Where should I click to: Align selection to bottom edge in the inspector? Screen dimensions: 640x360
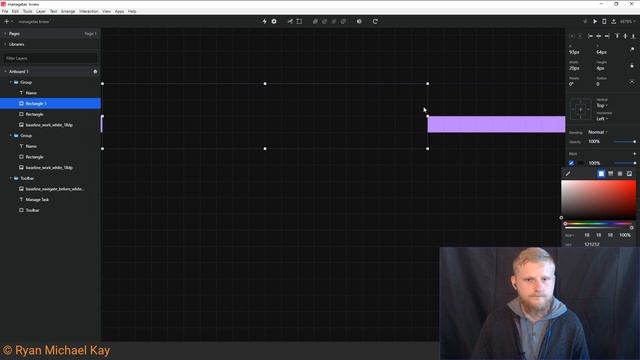[x=633, y=36]
